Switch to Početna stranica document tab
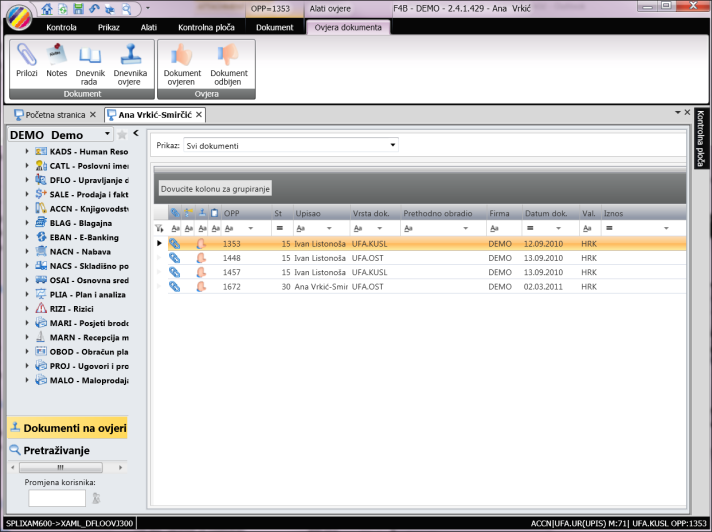 pyautogui.click(x=54, y=115)
